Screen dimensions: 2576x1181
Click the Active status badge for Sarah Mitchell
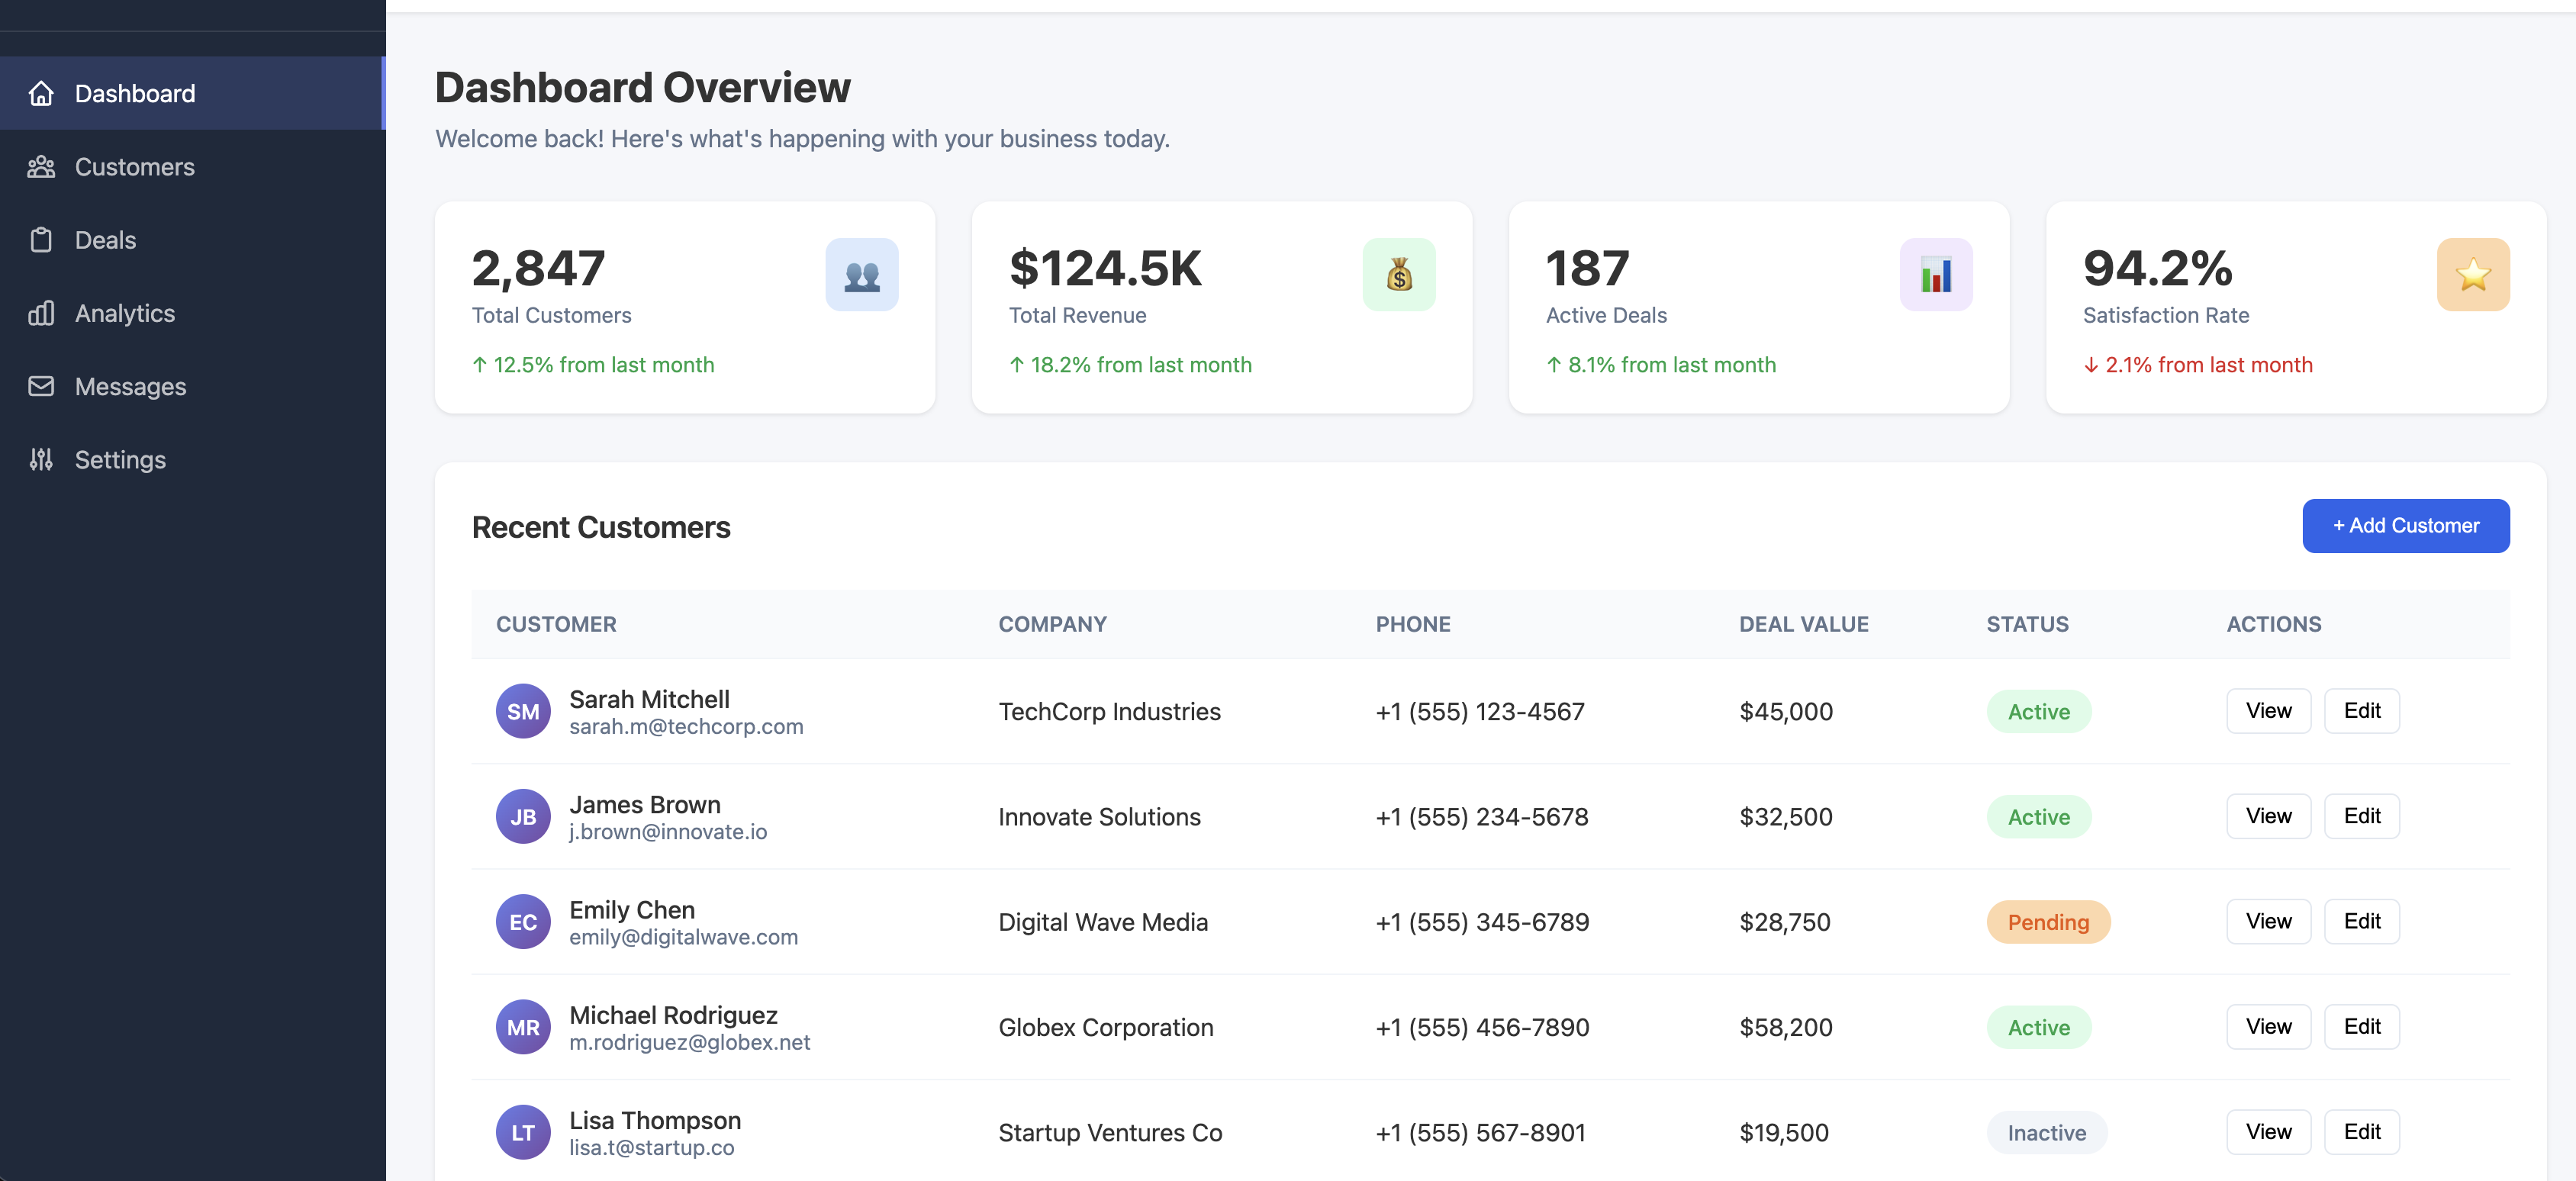pyautogui.click(x=2038, y=711)
